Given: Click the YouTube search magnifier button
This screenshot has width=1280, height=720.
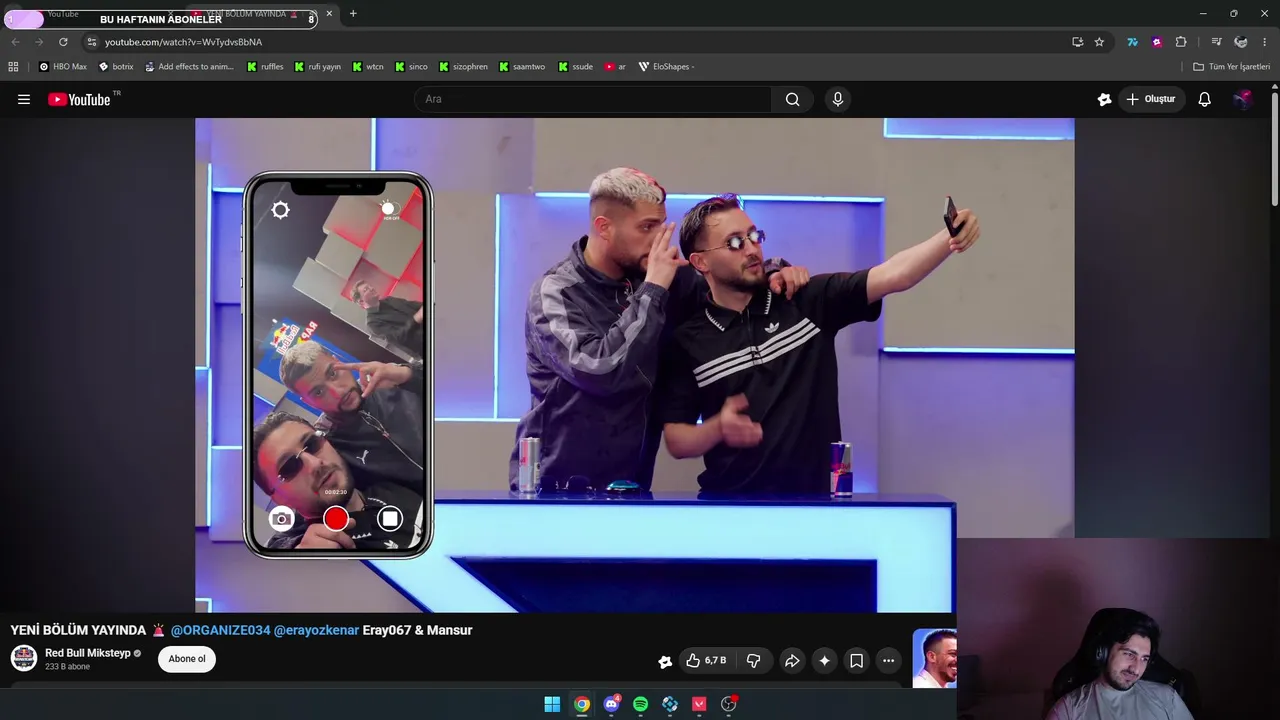Looking at the screenshot, I should pyautogui.click(x=793, y=99).
